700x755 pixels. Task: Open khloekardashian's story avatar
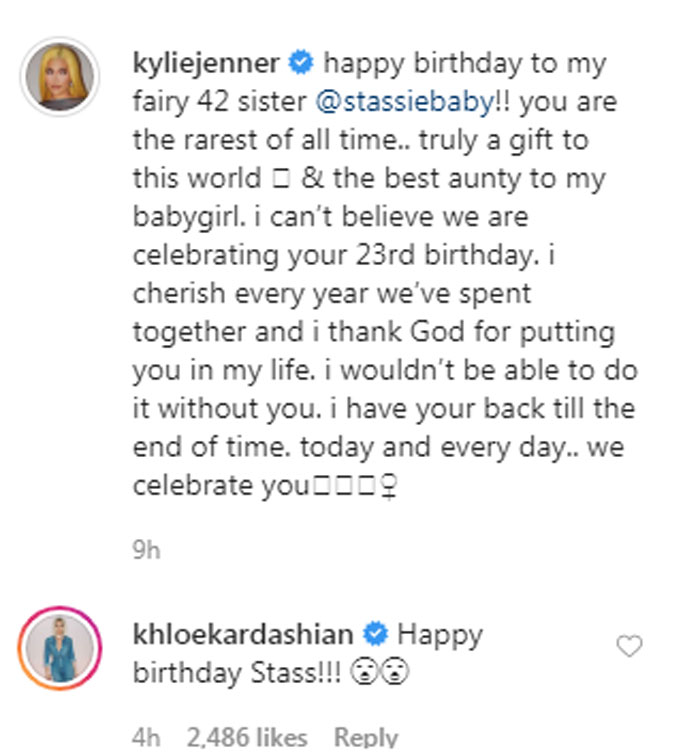pos(60,647)
